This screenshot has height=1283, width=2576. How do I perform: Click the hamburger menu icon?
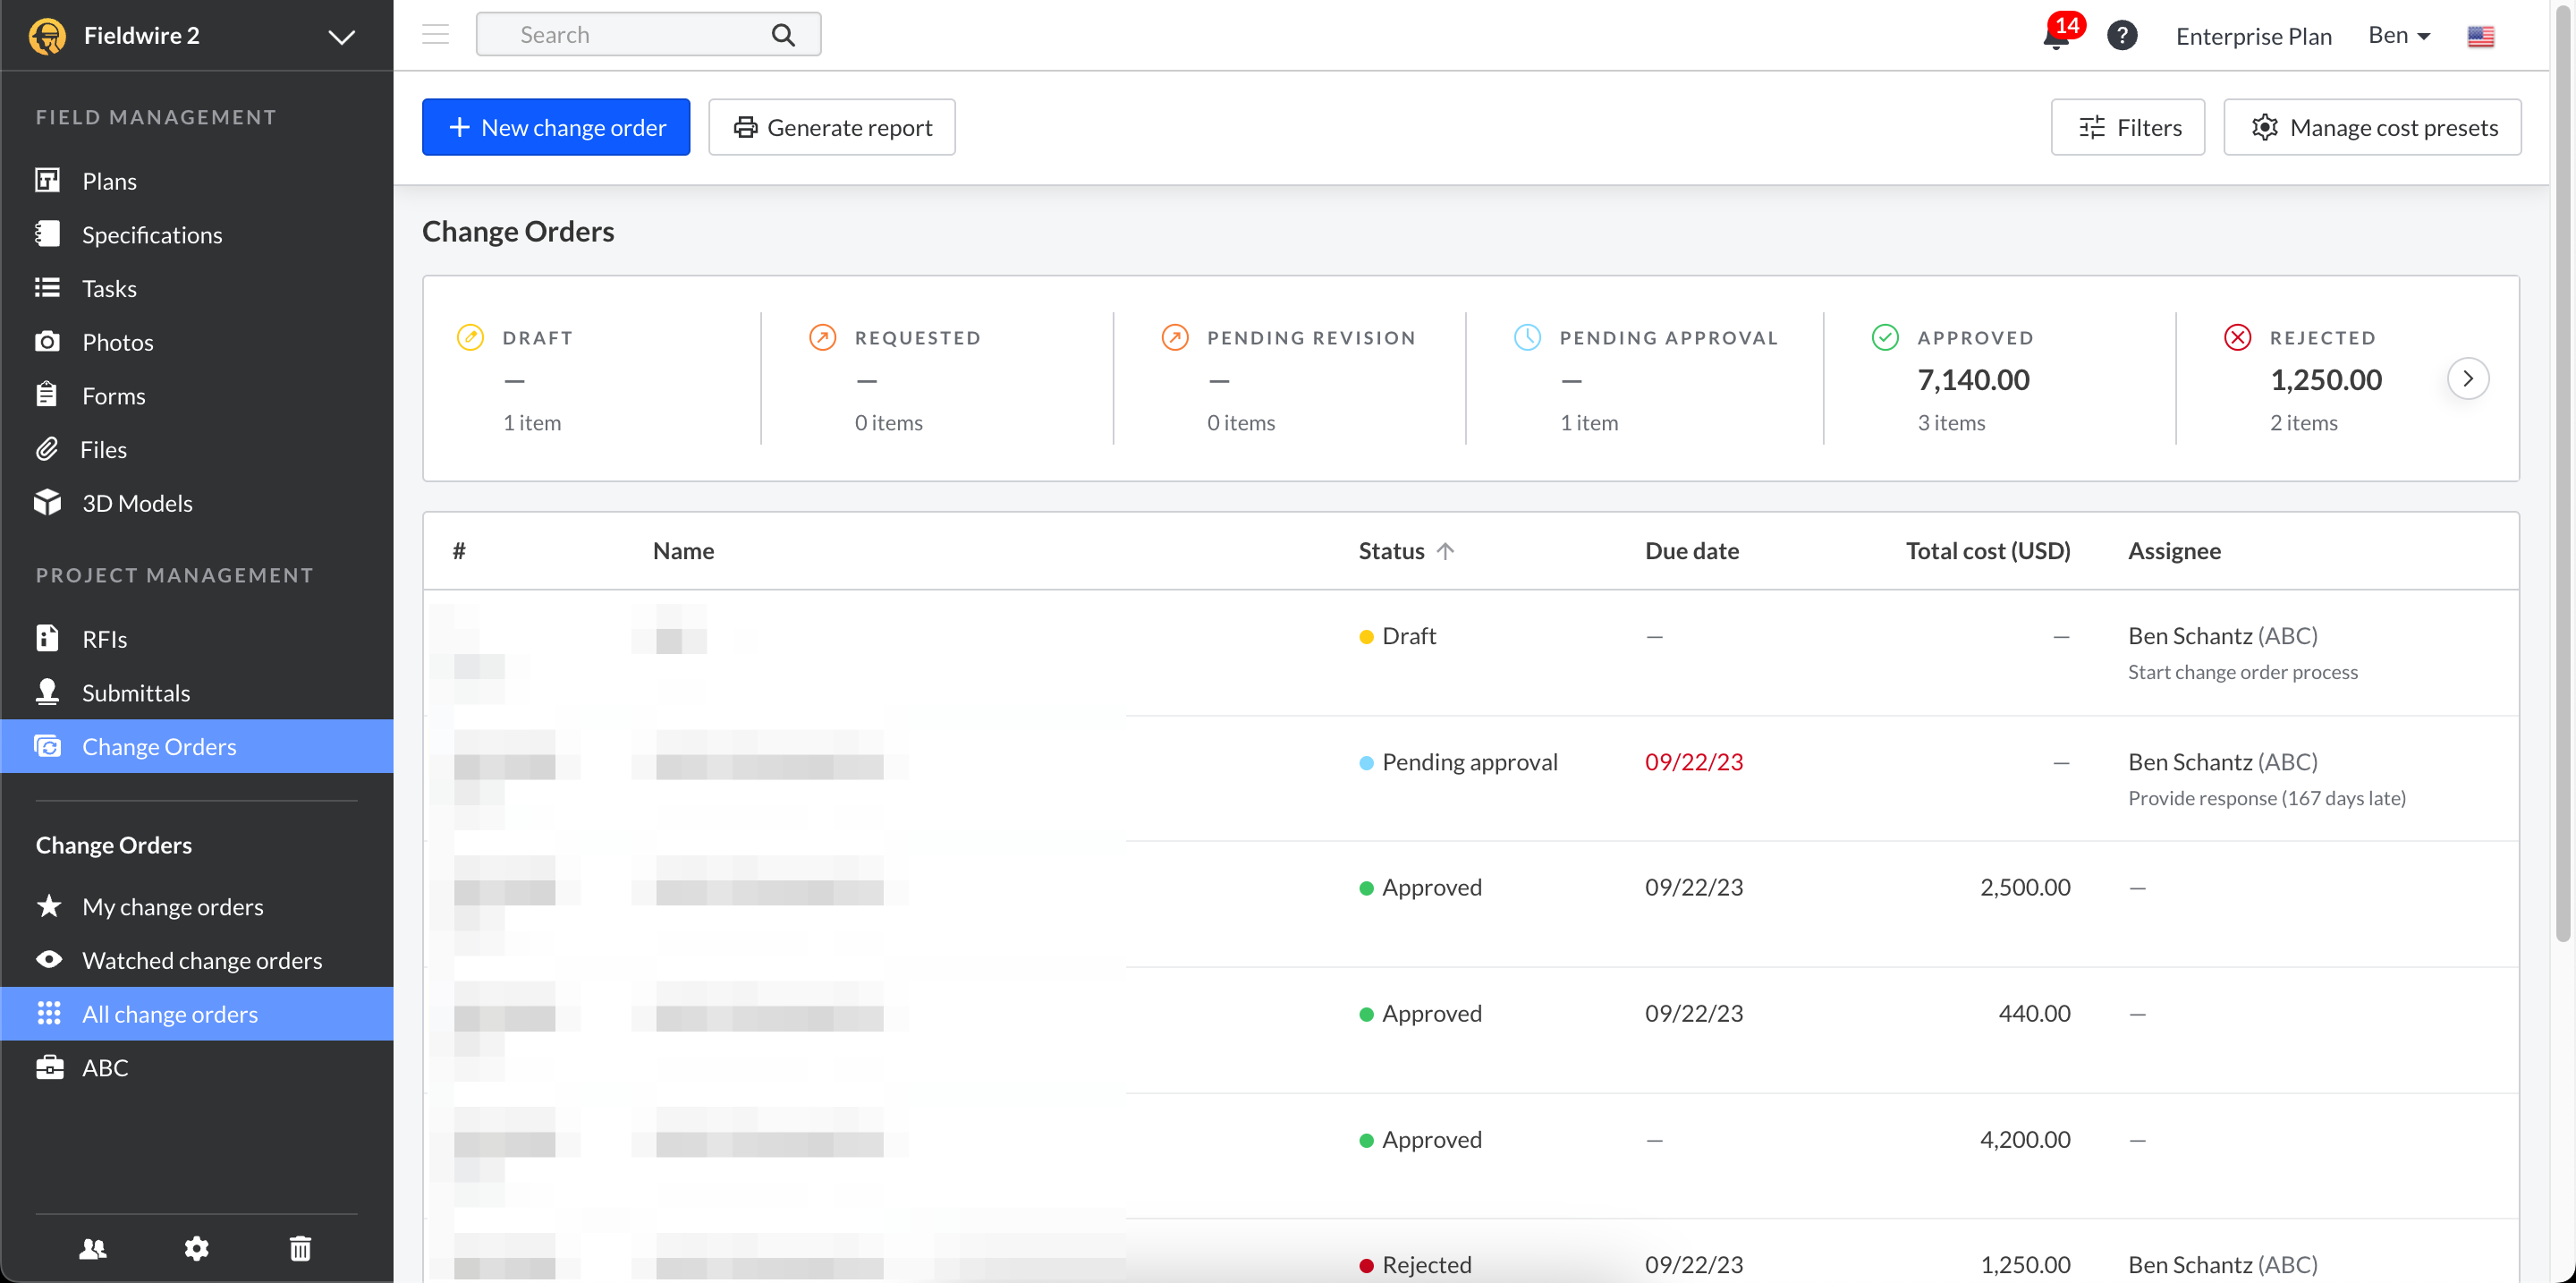[x=435, y=35]
